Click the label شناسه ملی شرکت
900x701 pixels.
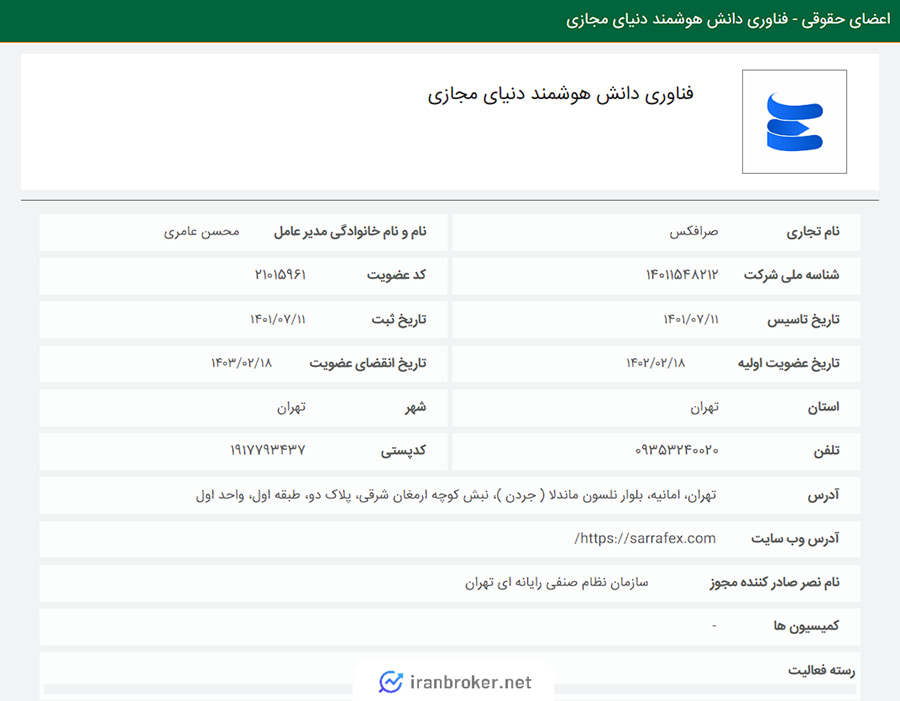pyautogui.click(x=792, y=276)
